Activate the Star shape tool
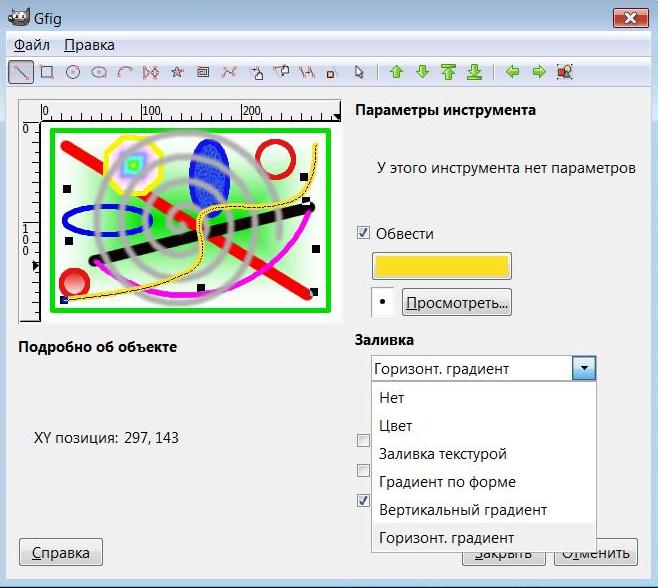Viewport: 658px width, 588px height. pos(177,72)
